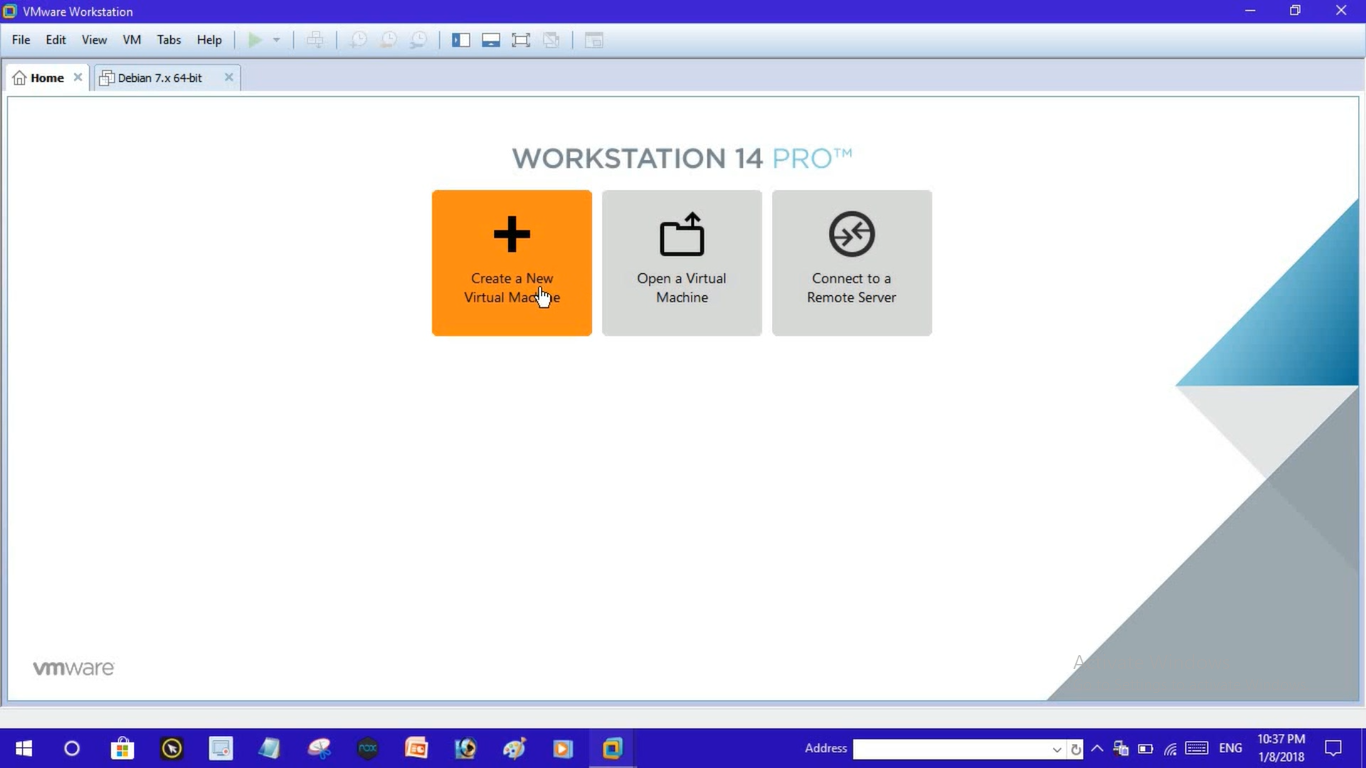Open the notepad app in the taskbar

click(x=270, y=748)
